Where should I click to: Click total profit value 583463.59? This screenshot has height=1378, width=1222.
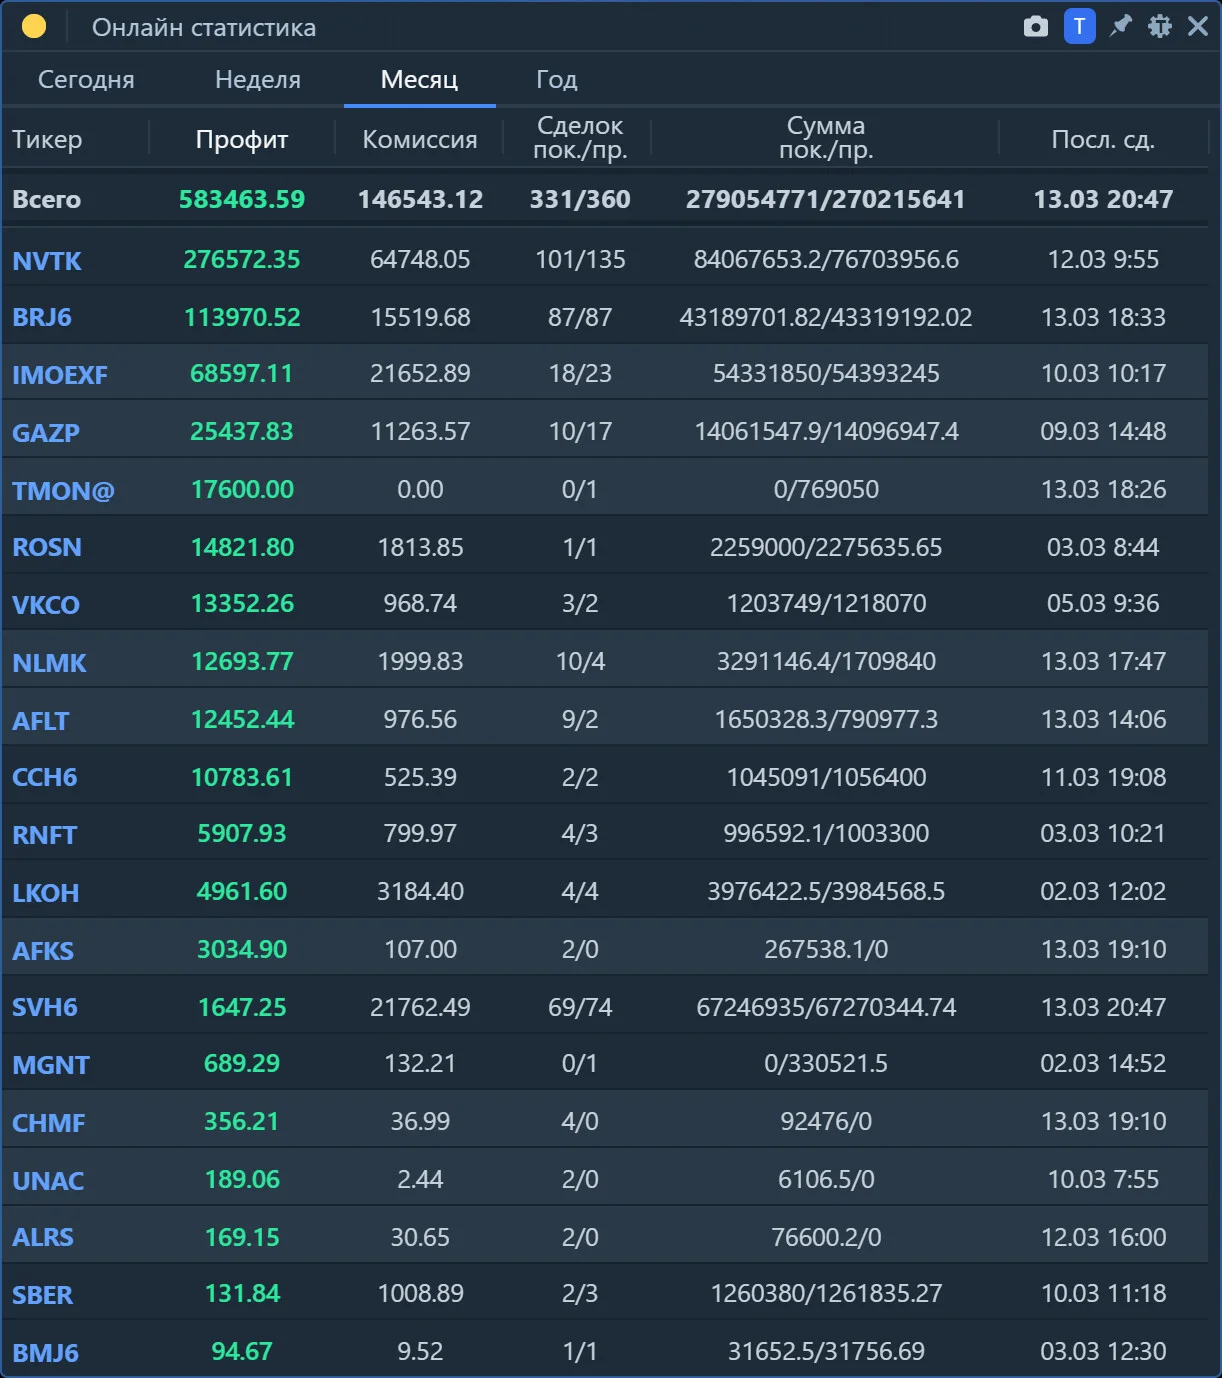coord(242,199)
